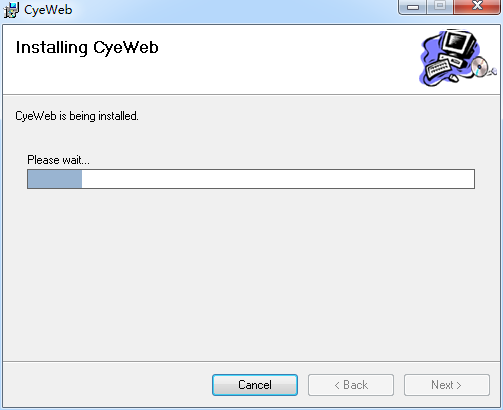Click the disabled Next button
503x410 pixels.
pyautogui.click(x=447, y=385)
